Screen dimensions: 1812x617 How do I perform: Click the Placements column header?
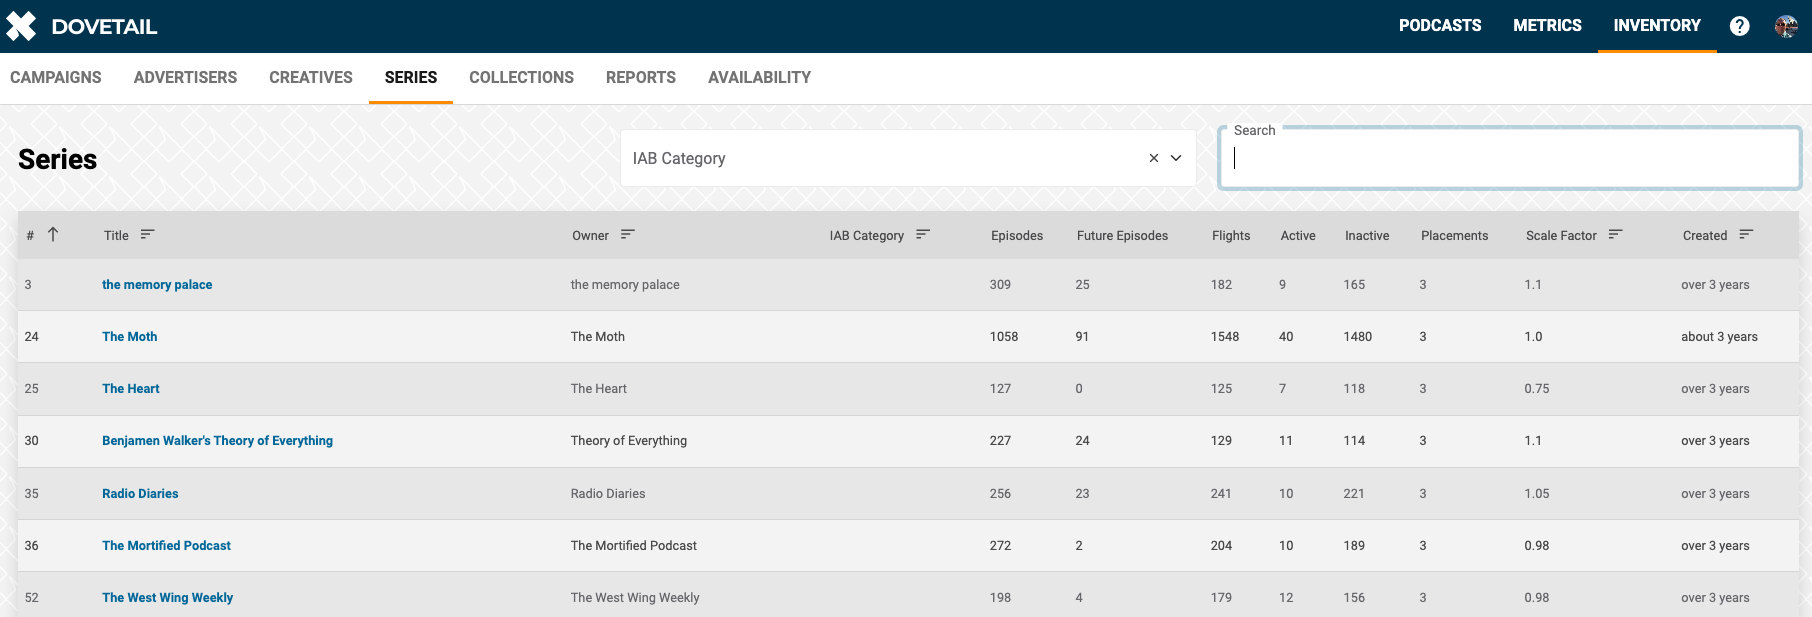[1454, 236]
